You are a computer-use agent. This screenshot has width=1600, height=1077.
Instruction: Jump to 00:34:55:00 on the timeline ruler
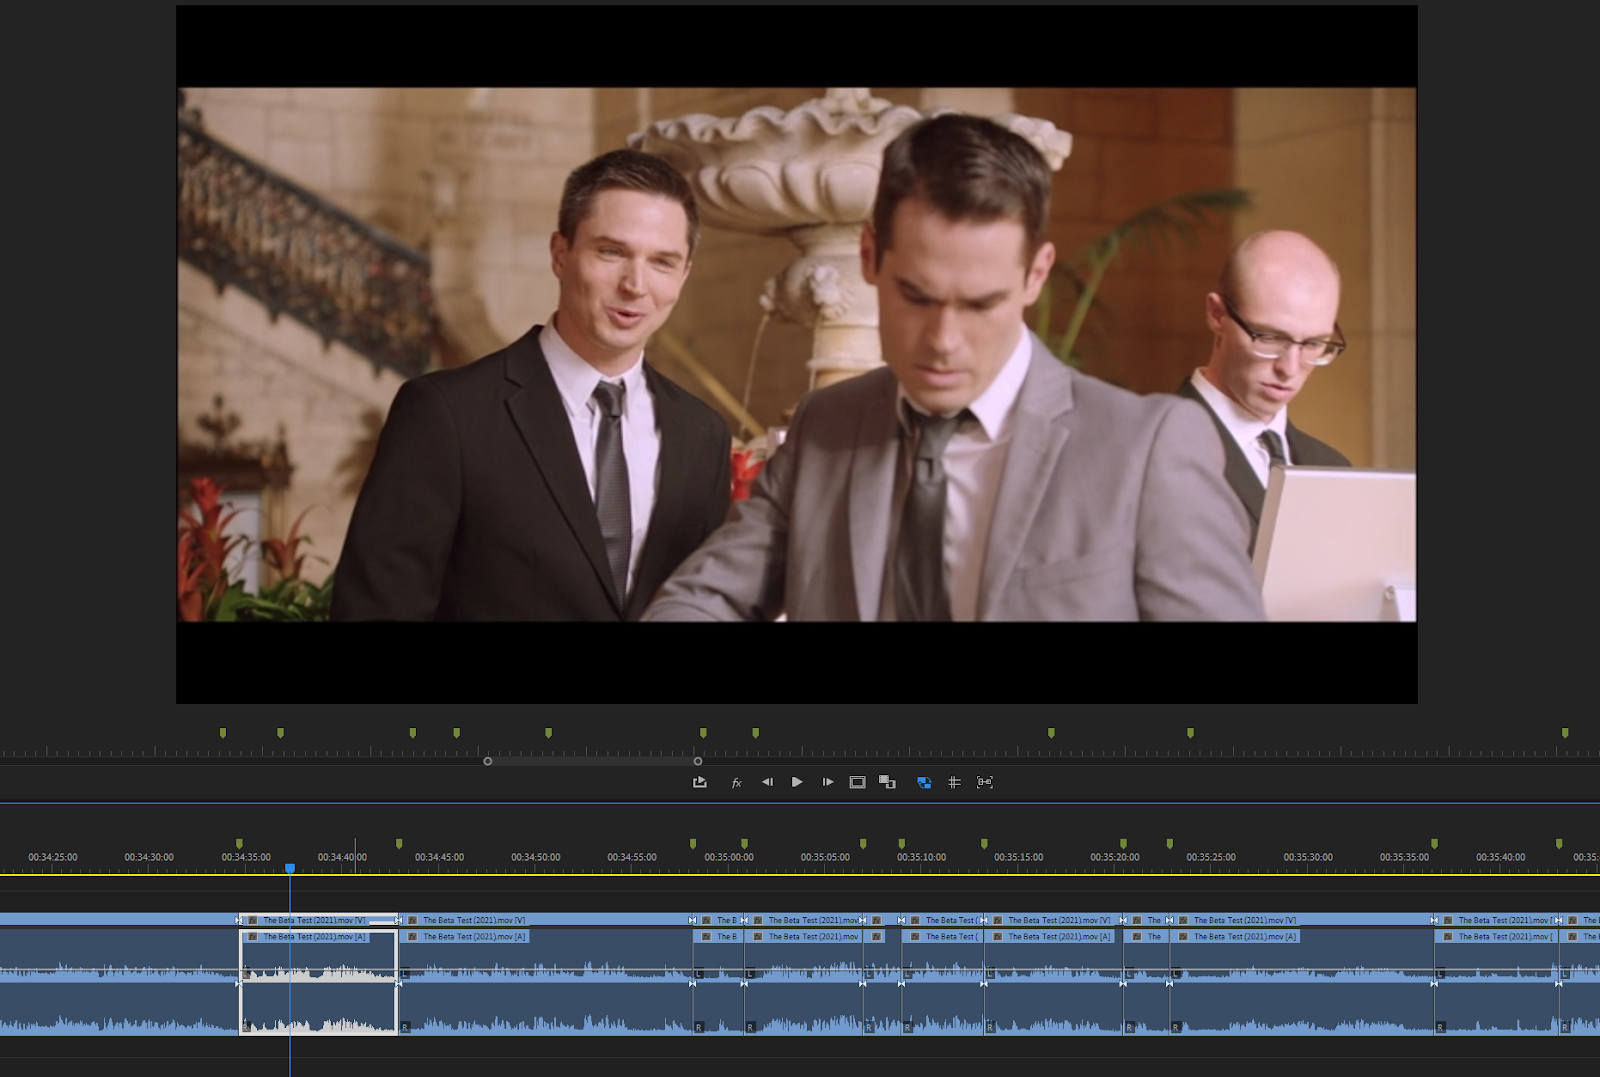point(632,857)
